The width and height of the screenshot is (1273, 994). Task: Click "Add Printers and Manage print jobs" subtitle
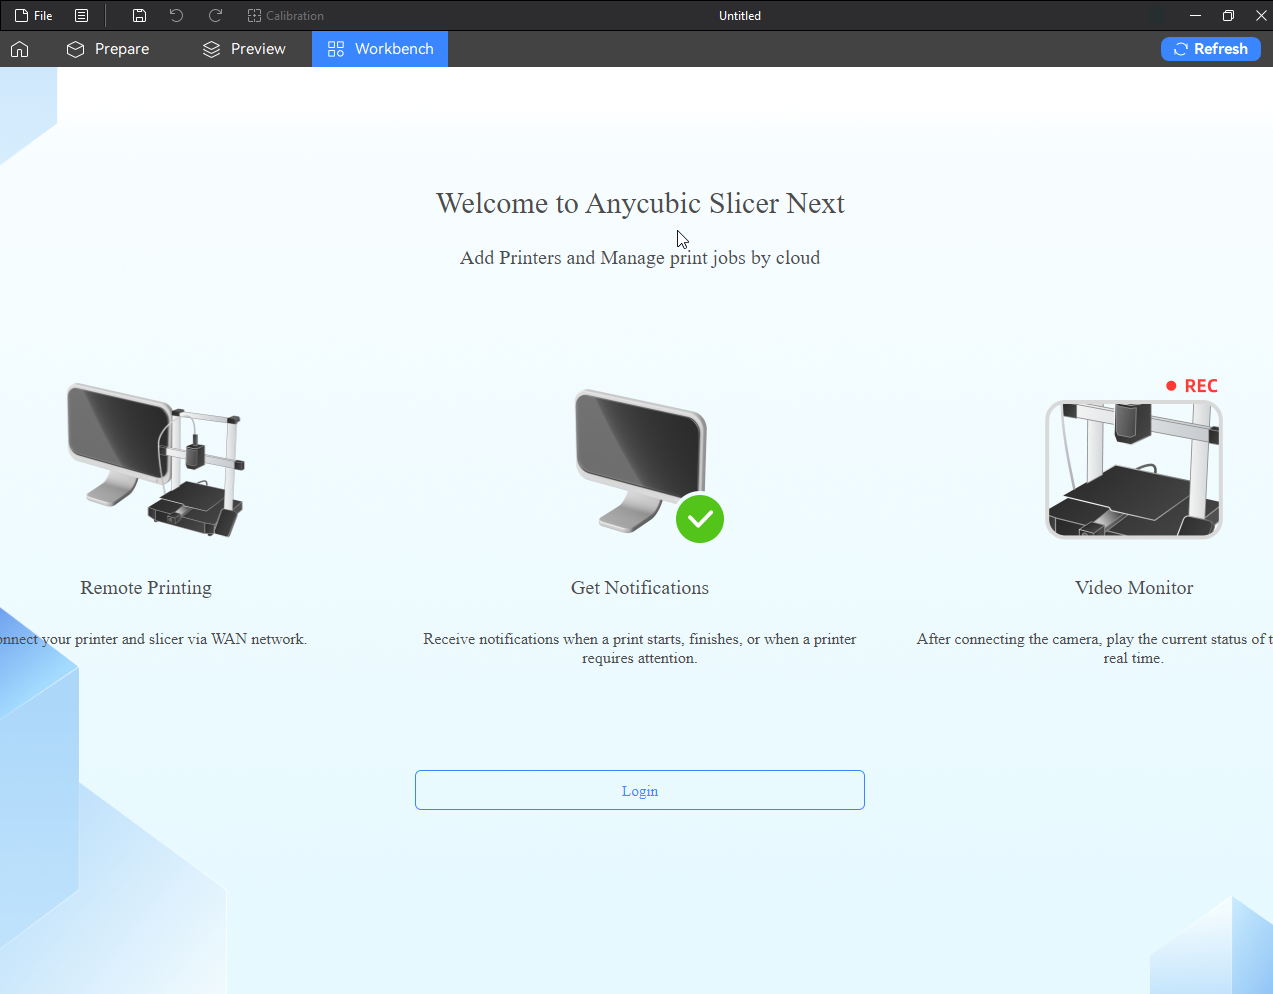pos(640,258)
